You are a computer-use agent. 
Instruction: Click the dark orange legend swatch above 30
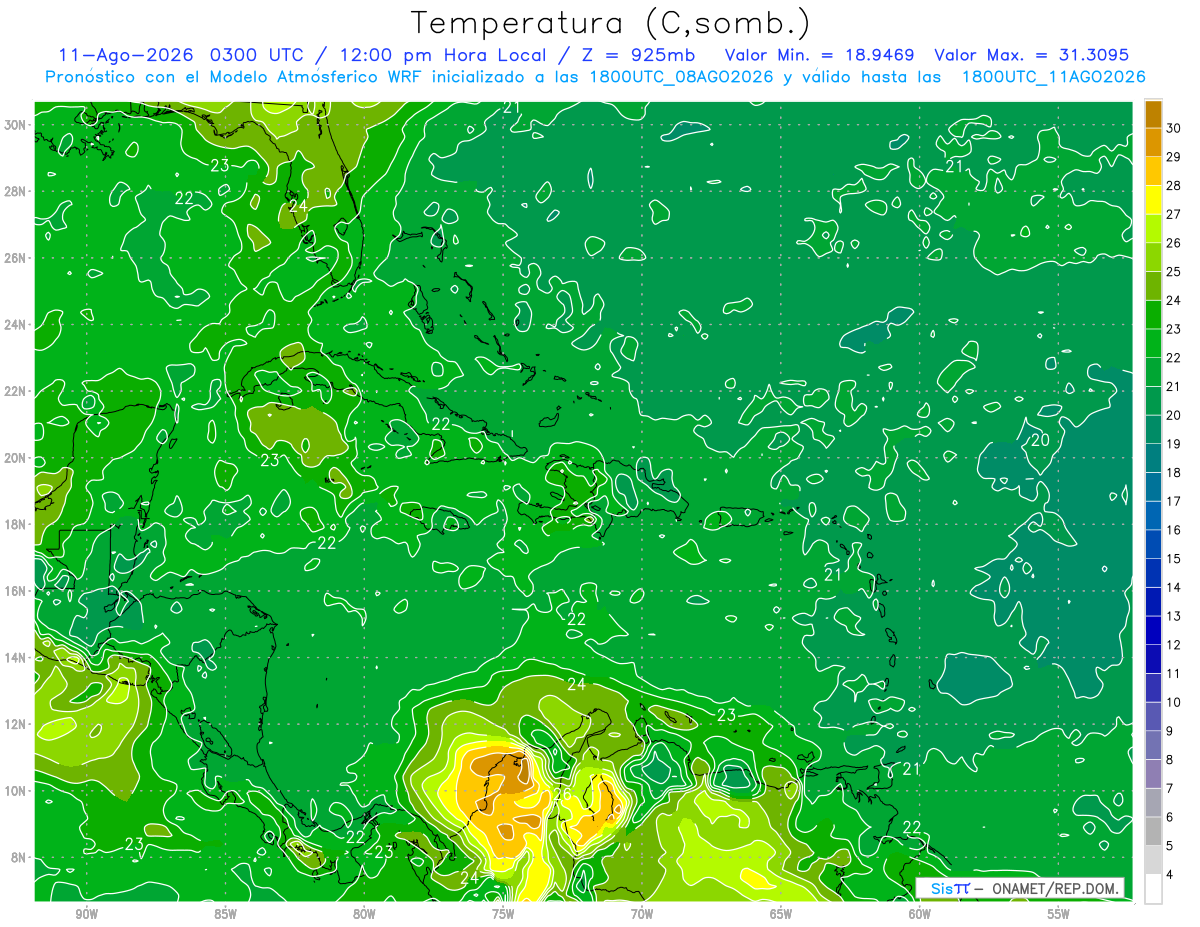click(x=1153, y=114)
